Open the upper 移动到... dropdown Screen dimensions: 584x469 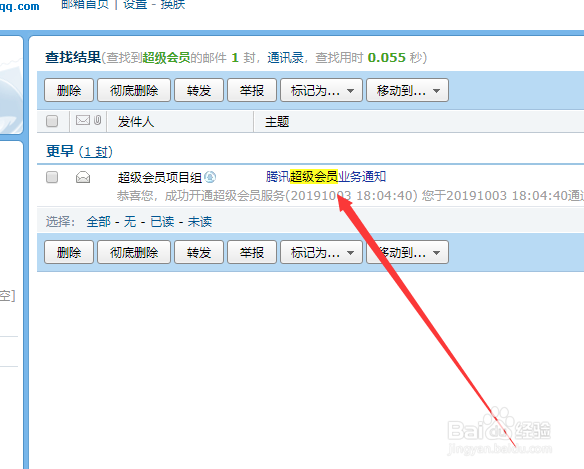[407, 90]
